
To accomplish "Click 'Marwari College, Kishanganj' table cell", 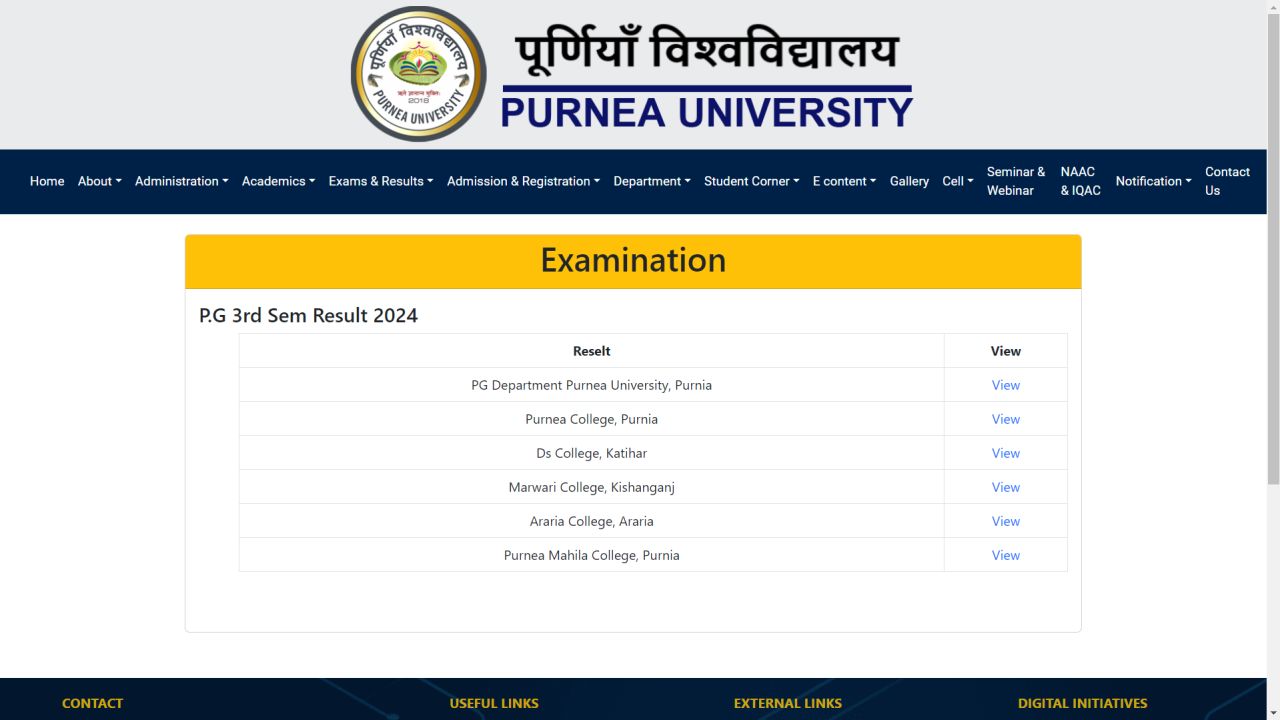I will click(x=592, y=487).
